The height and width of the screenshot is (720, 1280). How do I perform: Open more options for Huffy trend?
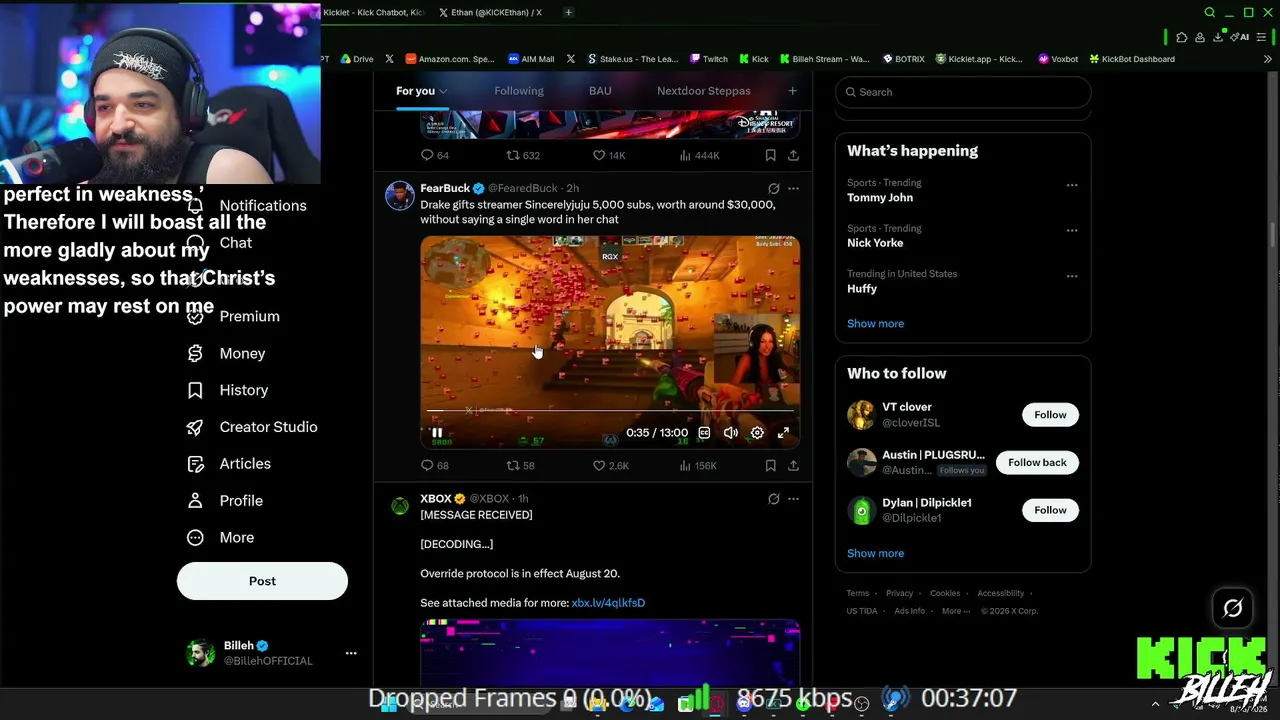coord(1072,276)
